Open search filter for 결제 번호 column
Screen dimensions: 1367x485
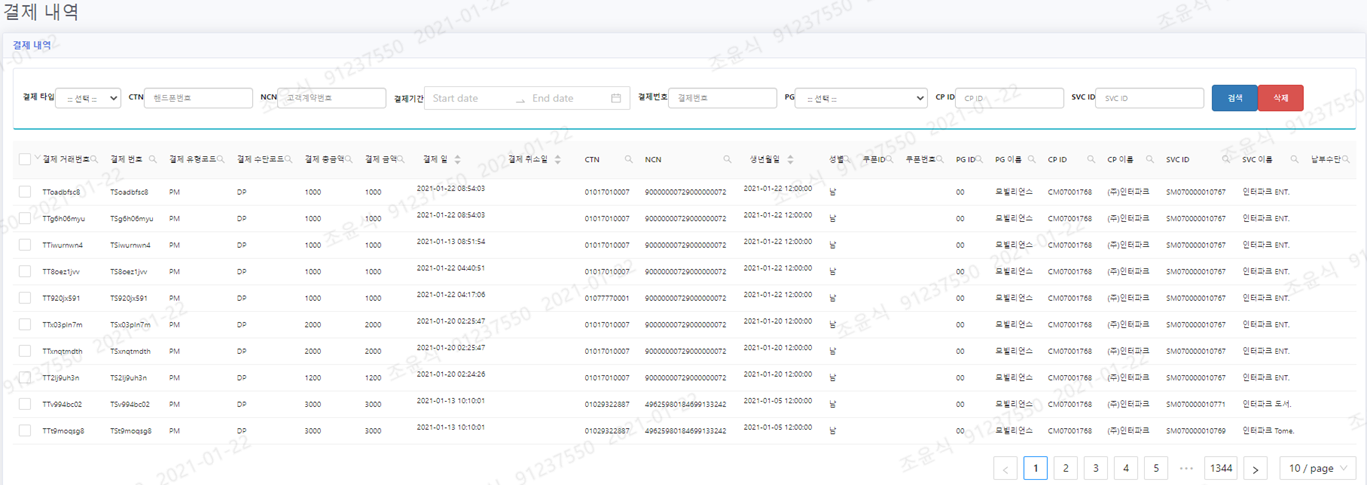[x=152, y=159]
